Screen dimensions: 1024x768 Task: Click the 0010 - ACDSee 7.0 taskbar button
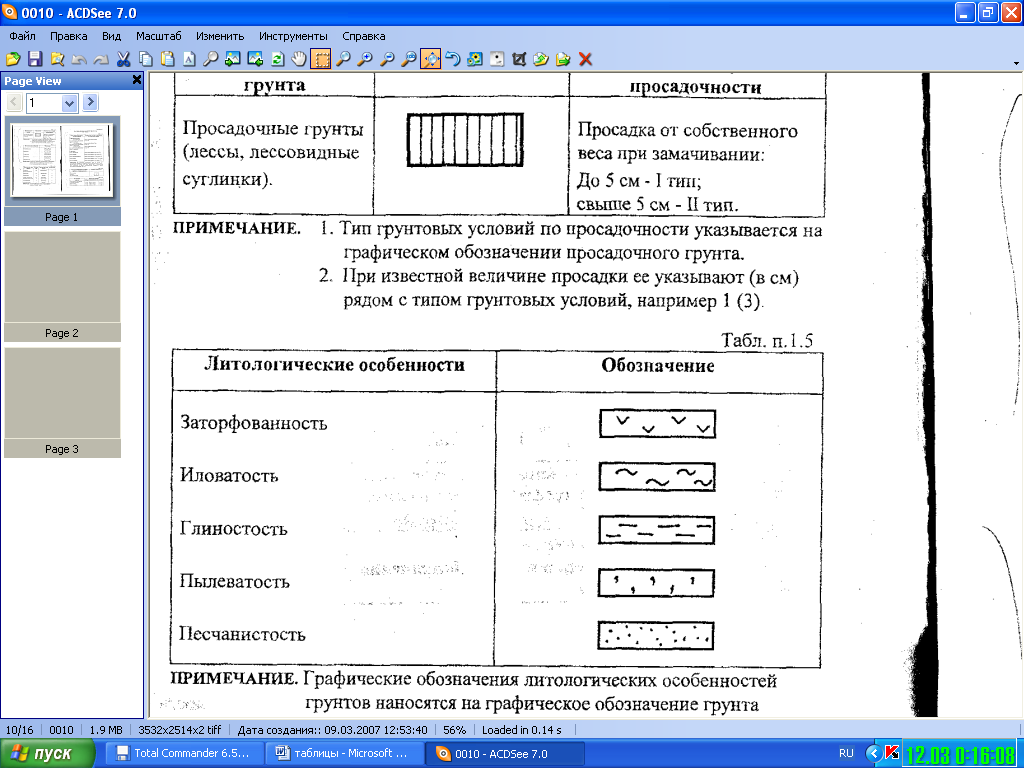coord(505,753)
